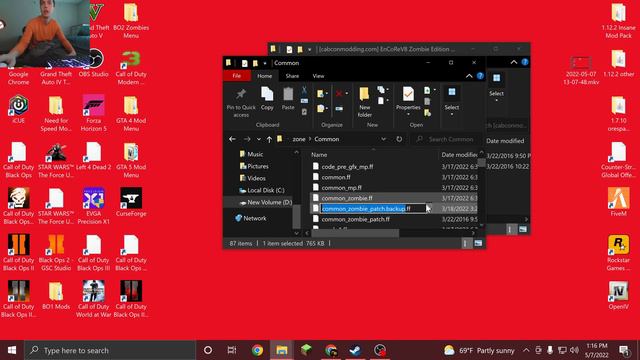Open BO2 Zombies Menu folder on desktop
640x360 pixels.
tap(131, 20)
